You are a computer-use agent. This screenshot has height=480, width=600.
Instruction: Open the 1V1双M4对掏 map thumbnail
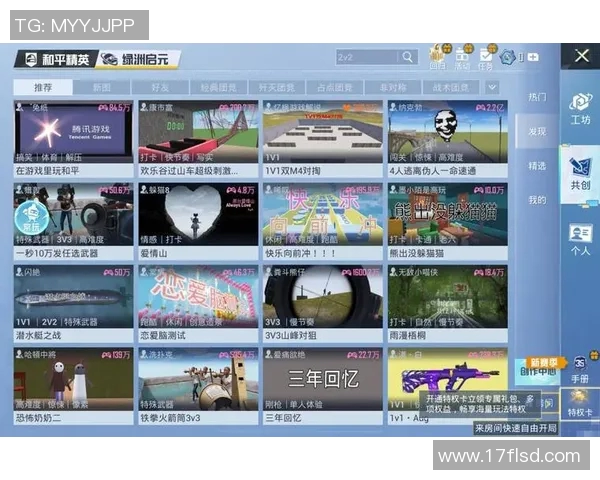tap(323, 132)
